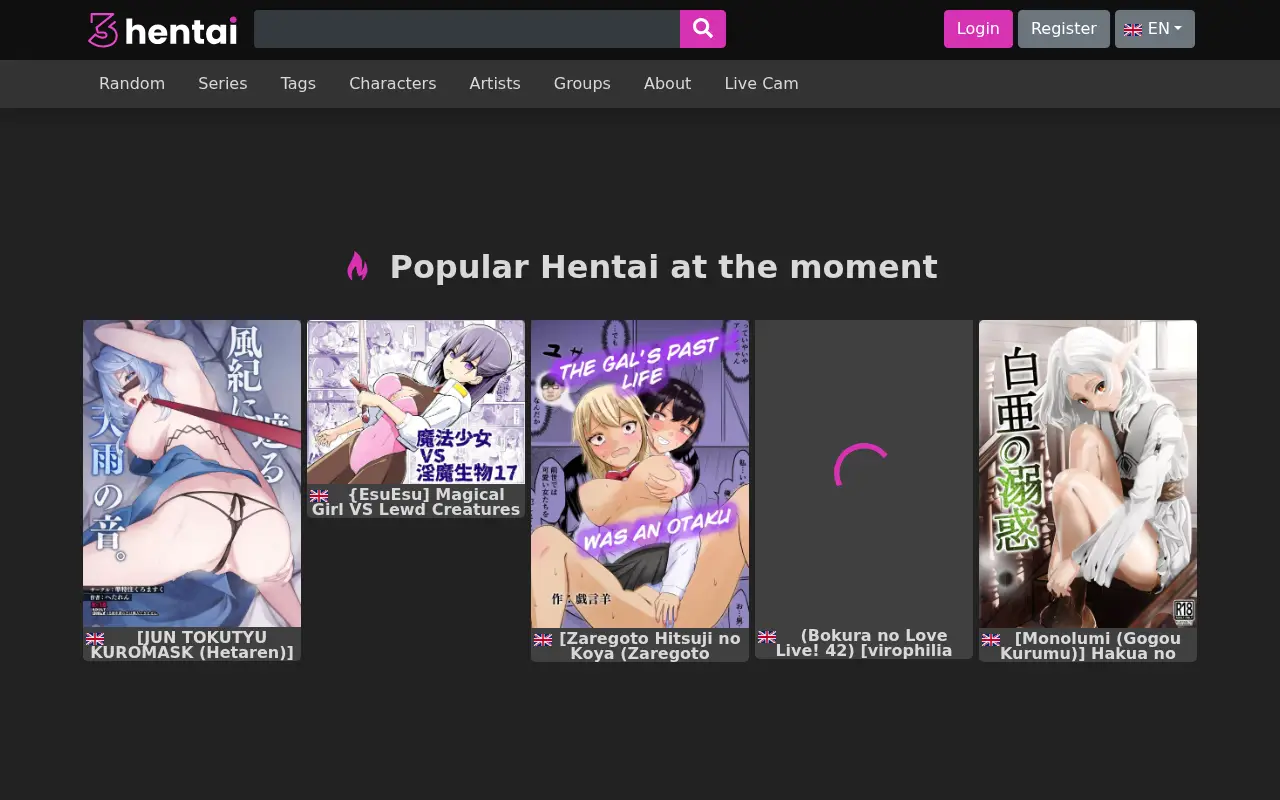Image resolution: width=1280 pixels, height=800 pixels.
Task: Click the Register button
Action: tap(1064, 29)
